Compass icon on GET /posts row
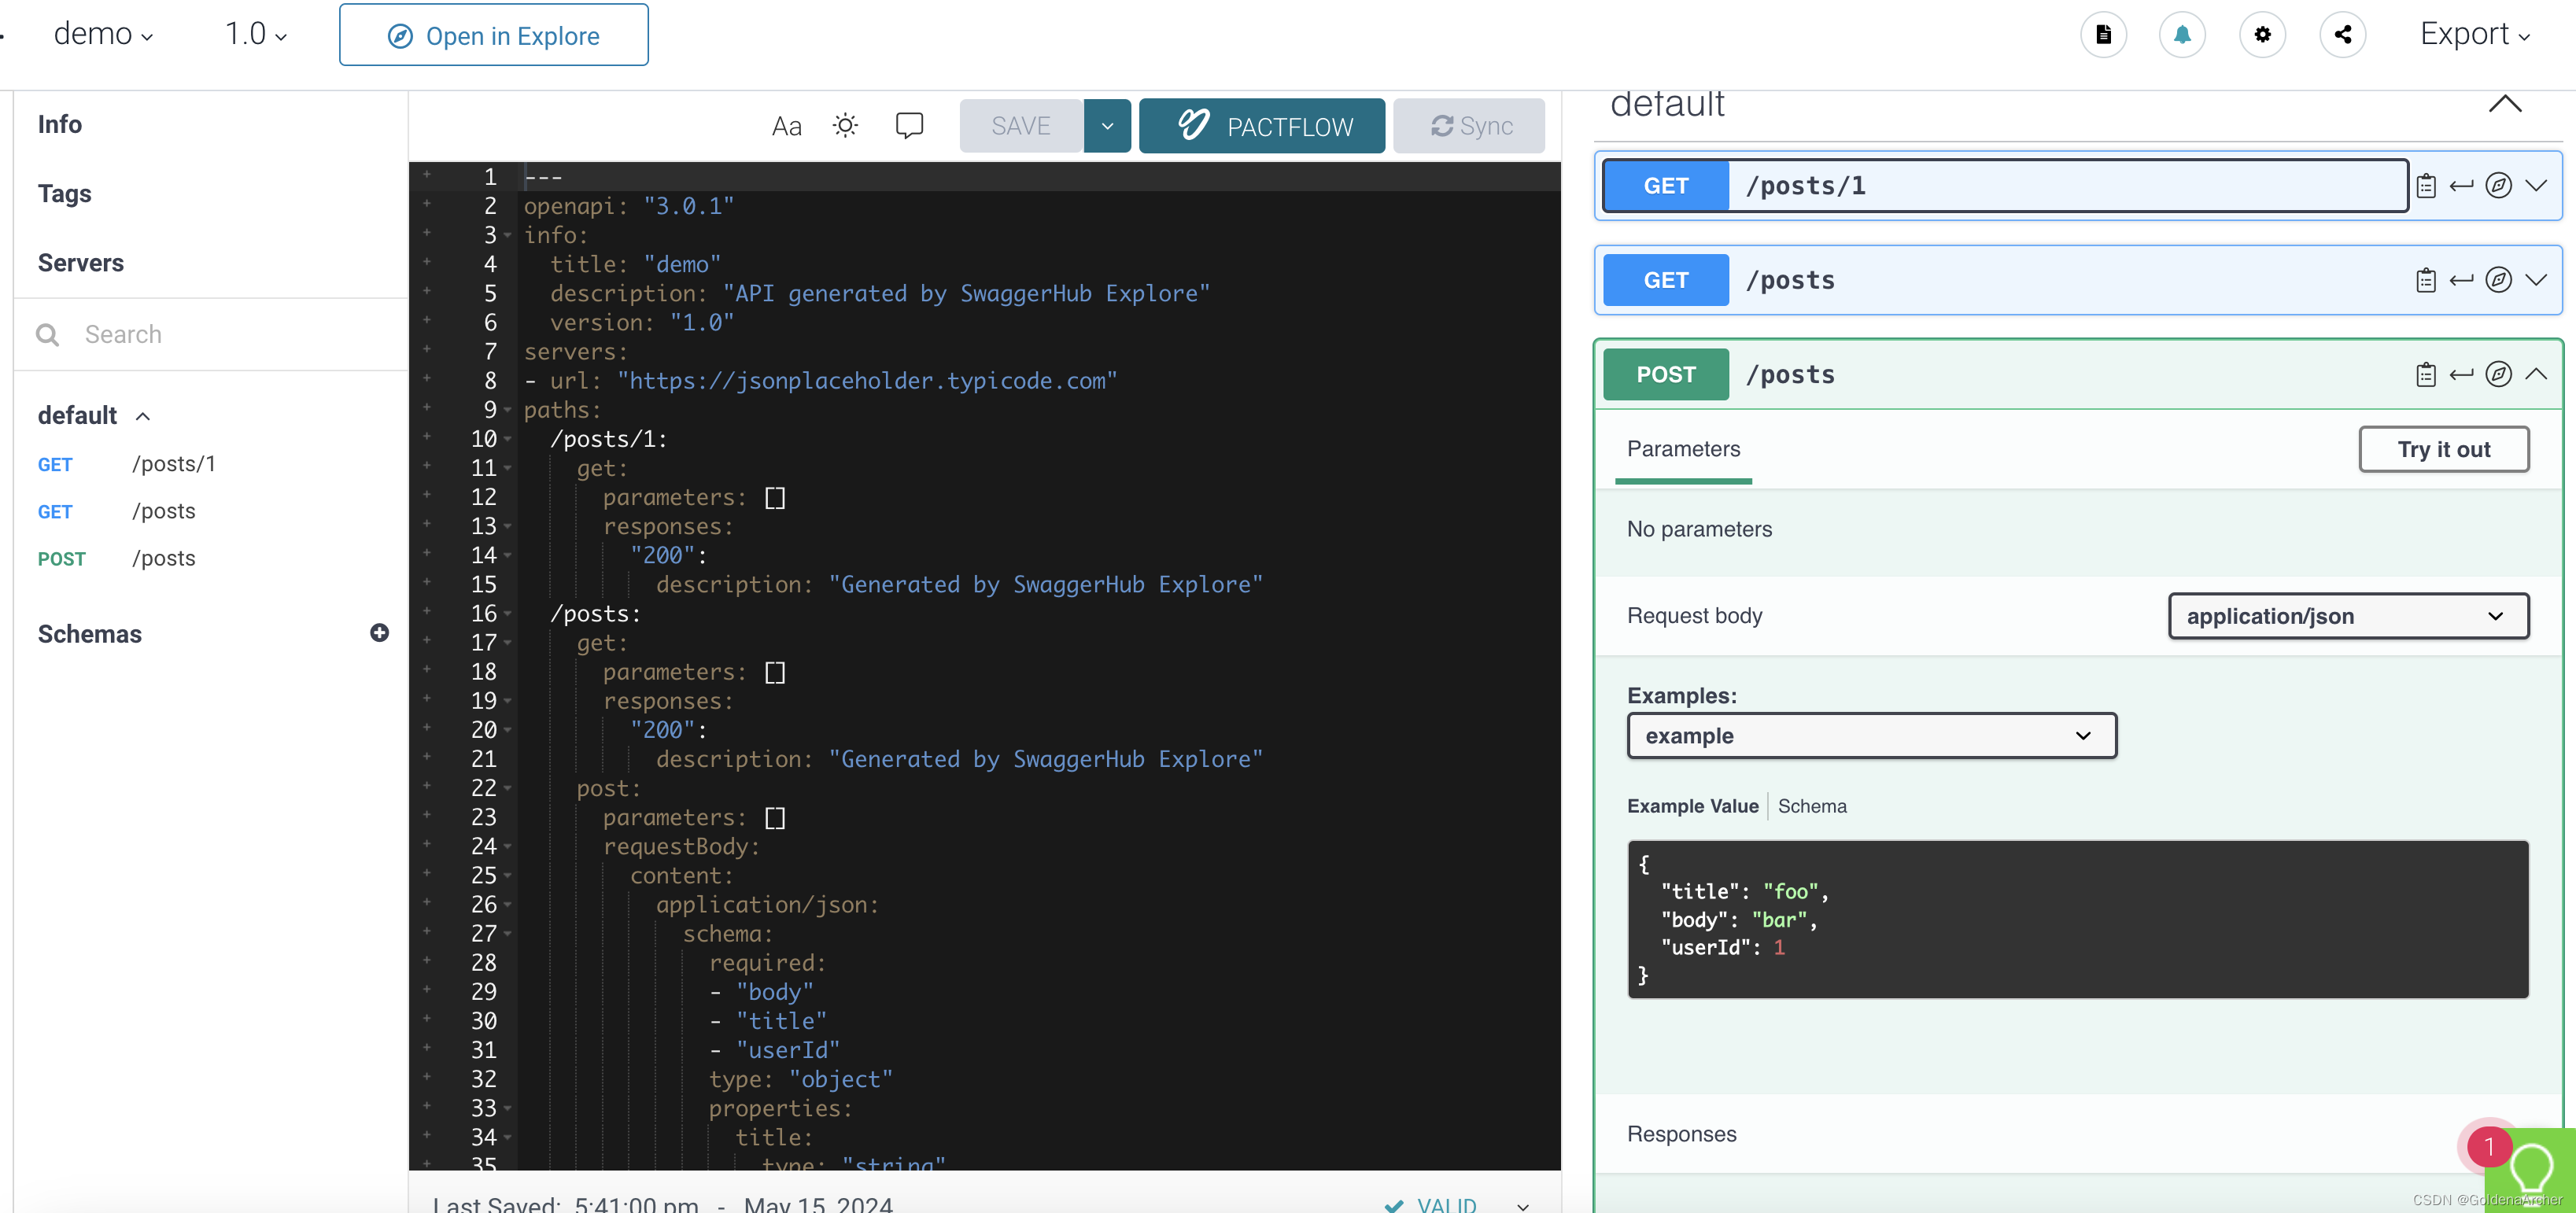 pyautogui.click(x=2498, y=280)
